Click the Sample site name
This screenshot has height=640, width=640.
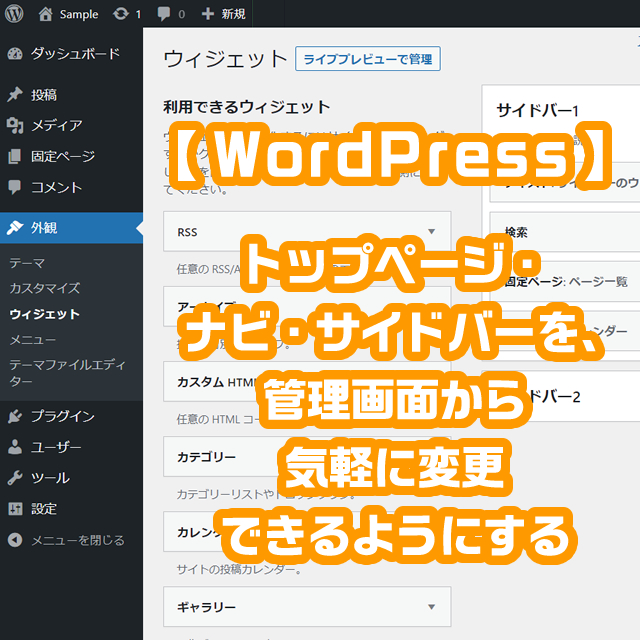coord(79,14)
